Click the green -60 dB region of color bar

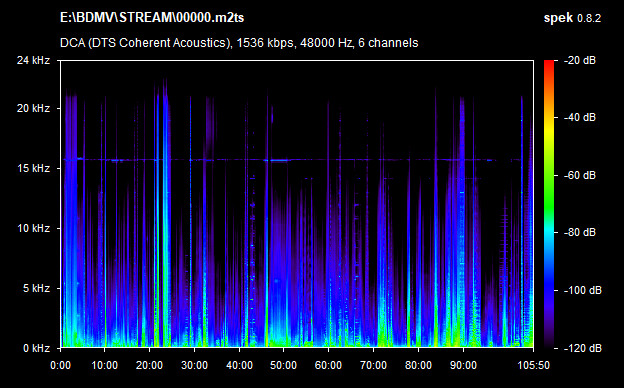click(x=549, y=175)
